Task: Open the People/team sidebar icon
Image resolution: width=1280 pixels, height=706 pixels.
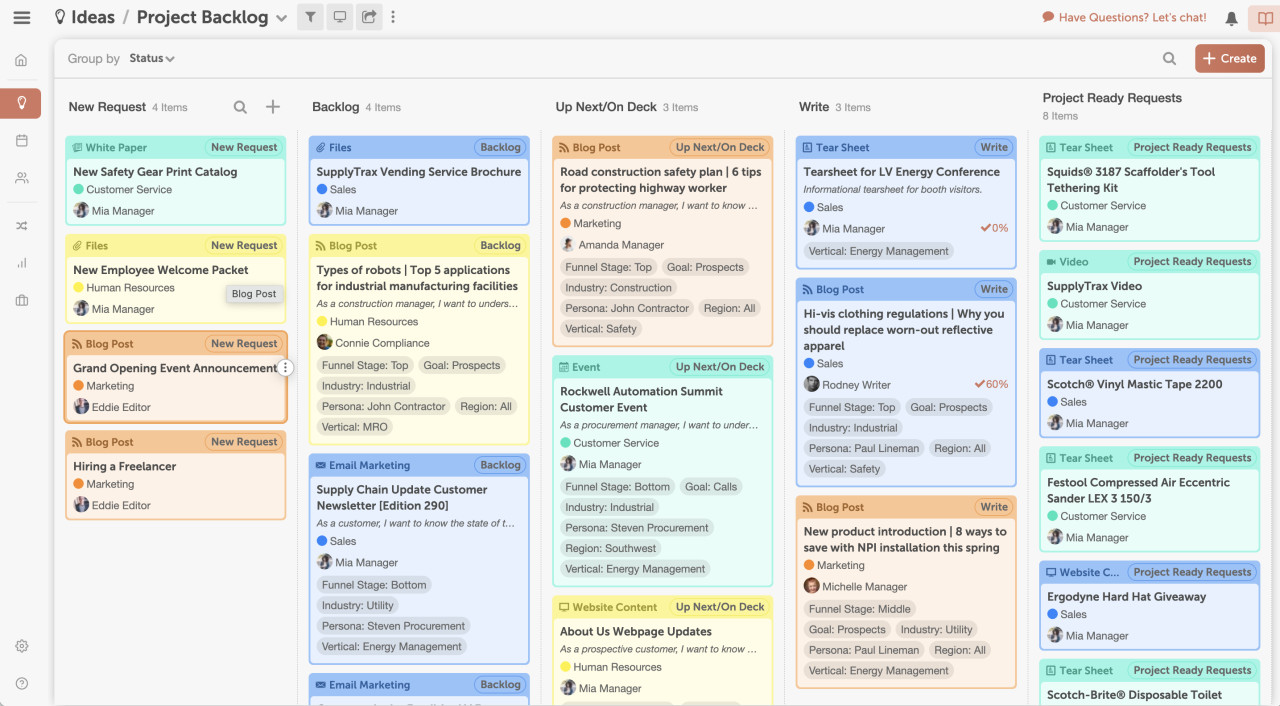Action: (21, 178)
